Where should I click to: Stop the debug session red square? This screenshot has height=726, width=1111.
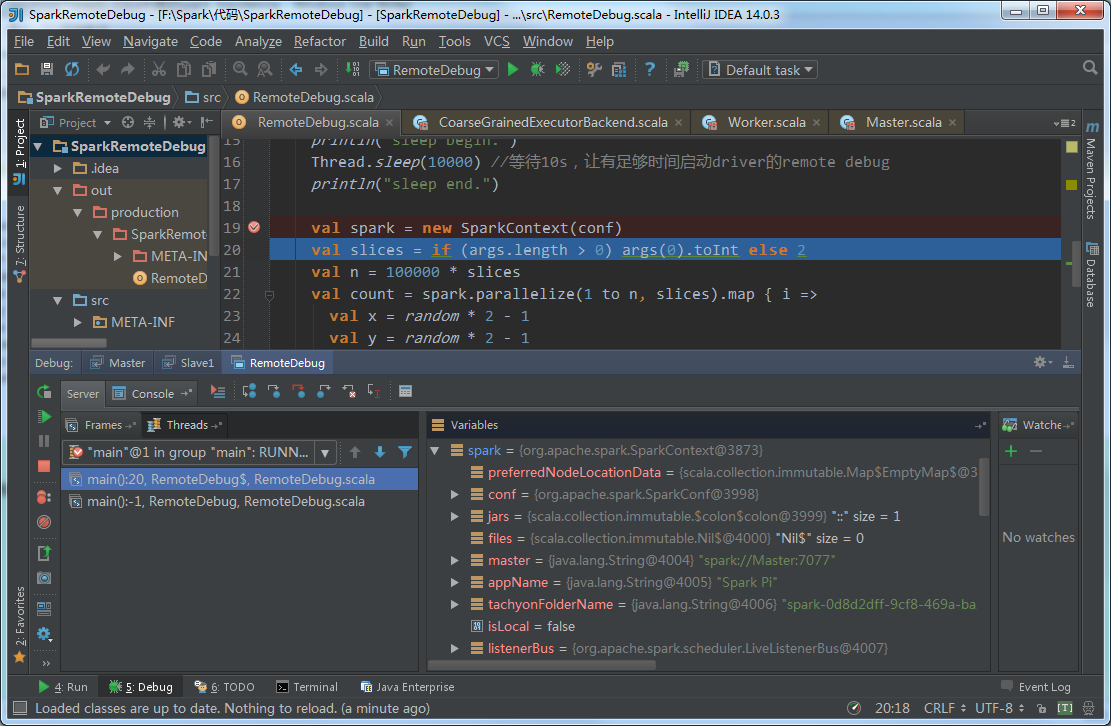click(x=44, y=466)
